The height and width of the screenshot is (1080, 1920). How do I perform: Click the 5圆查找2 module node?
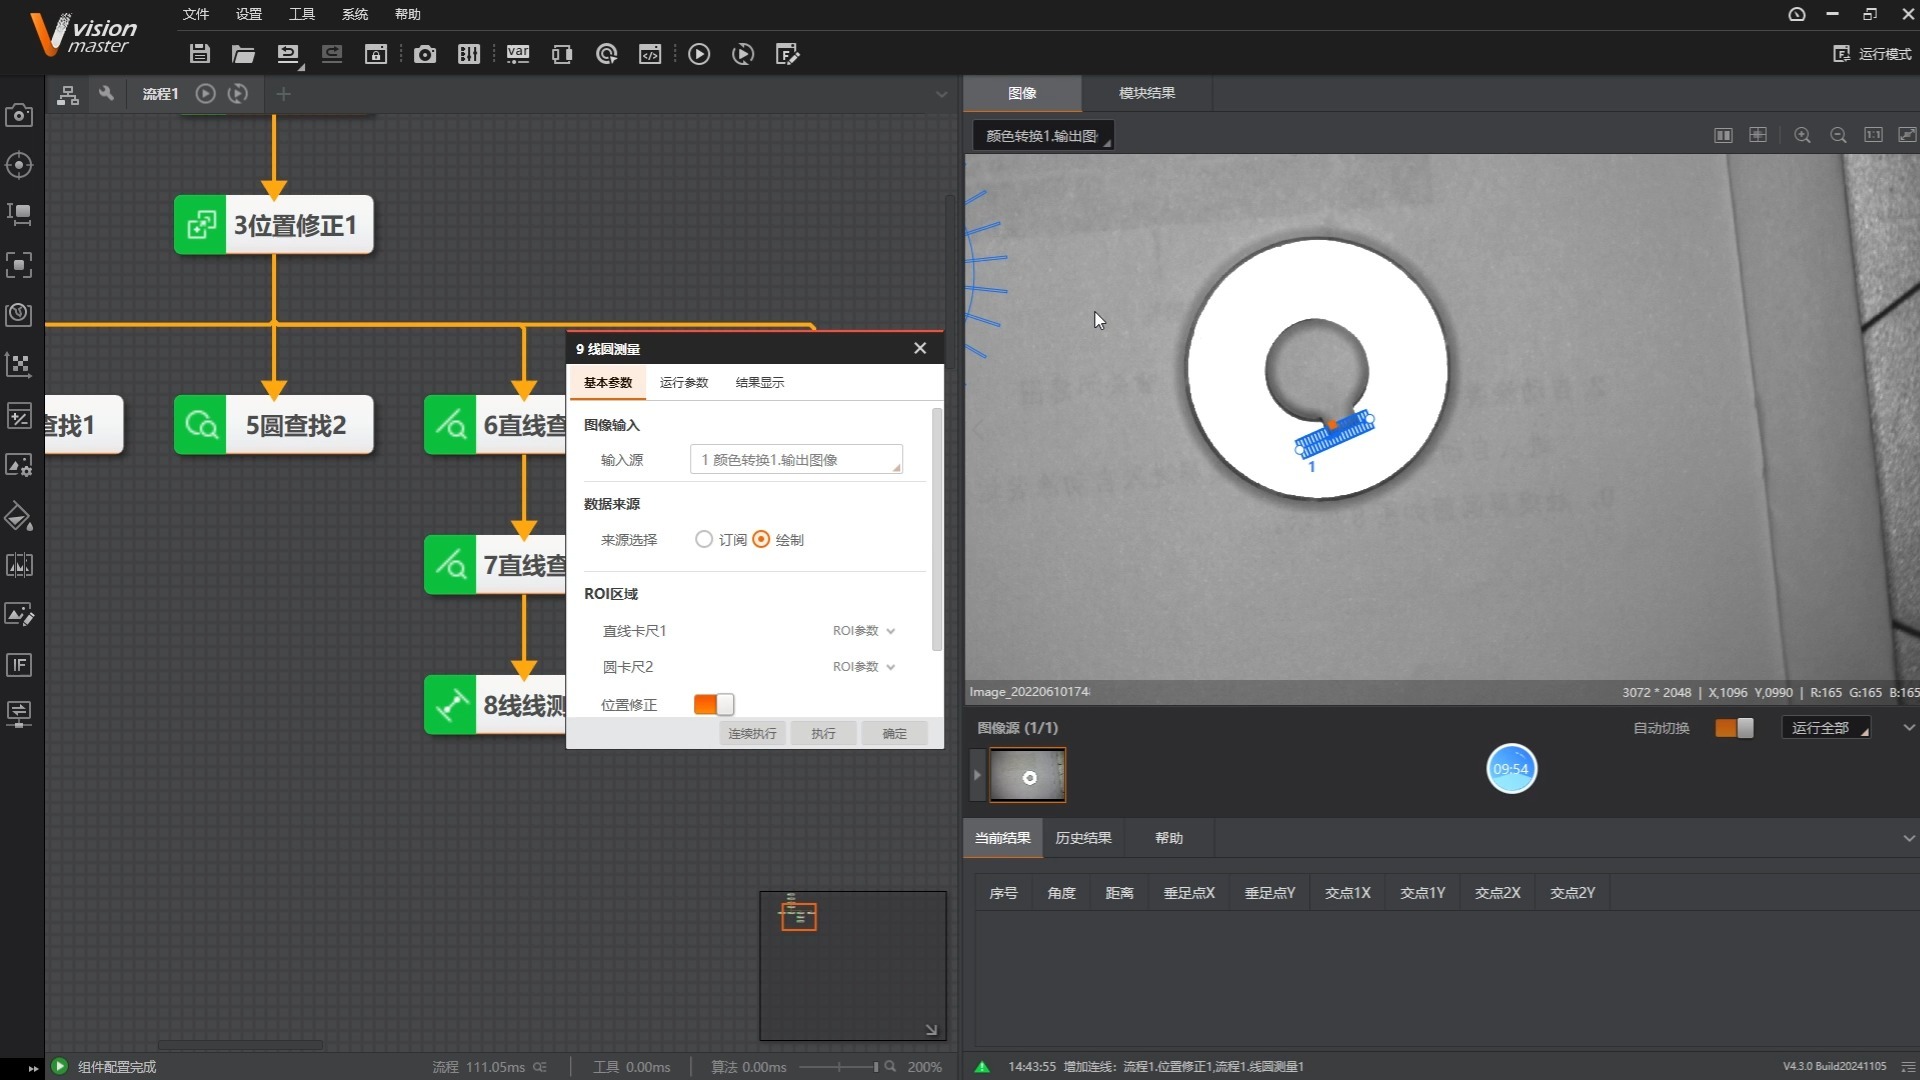pos(274,425)
